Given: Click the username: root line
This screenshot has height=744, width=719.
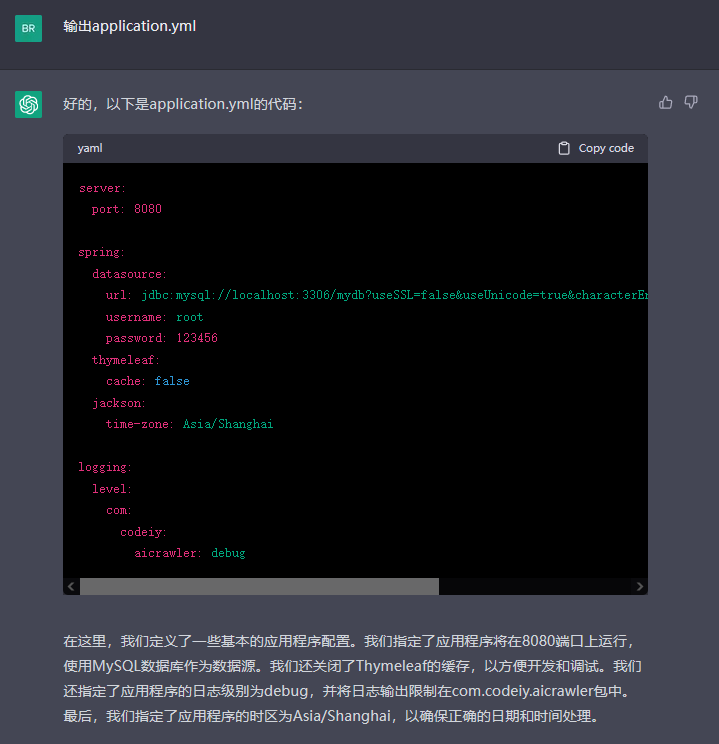Looking at the screenshot, I should 154,317.
